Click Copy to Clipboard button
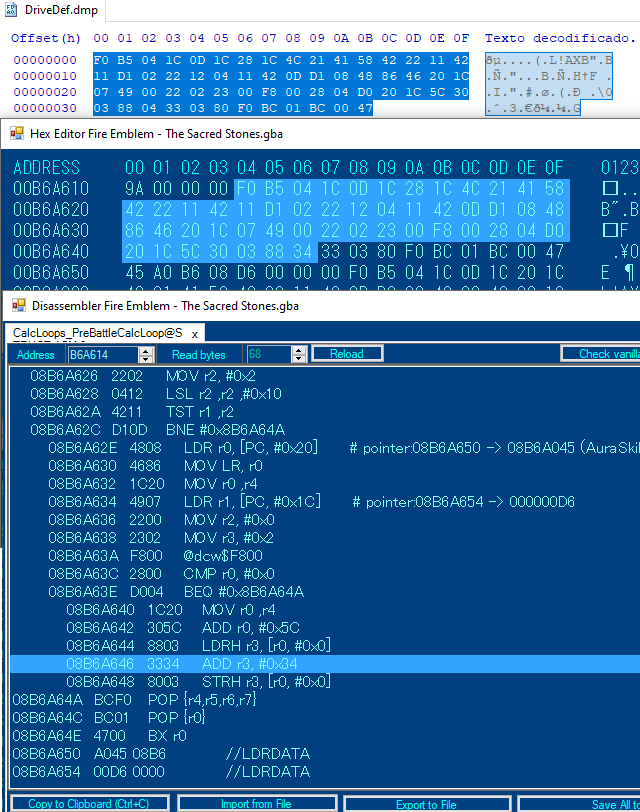640x812 pixels. point(88,804)
